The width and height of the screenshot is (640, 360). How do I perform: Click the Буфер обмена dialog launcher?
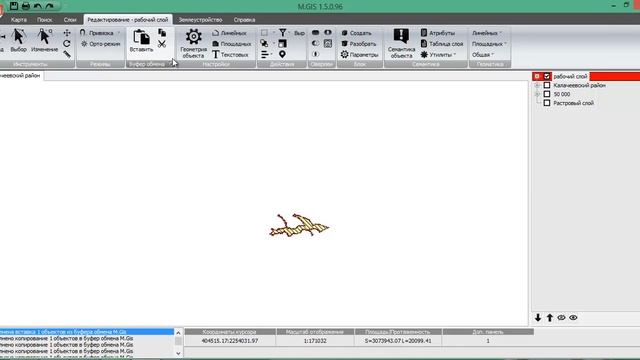[170, 64]
